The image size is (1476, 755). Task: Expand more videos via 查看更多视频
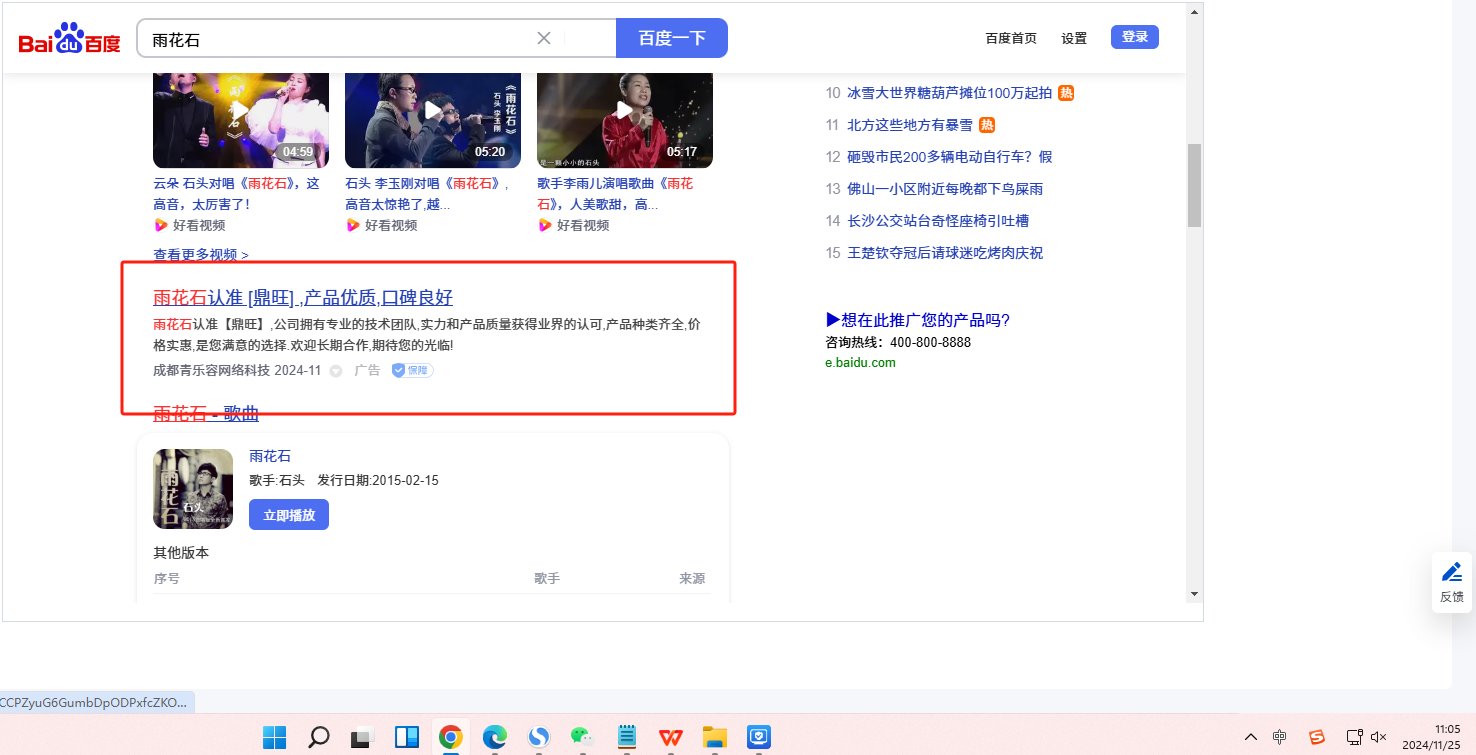(200, 255)
